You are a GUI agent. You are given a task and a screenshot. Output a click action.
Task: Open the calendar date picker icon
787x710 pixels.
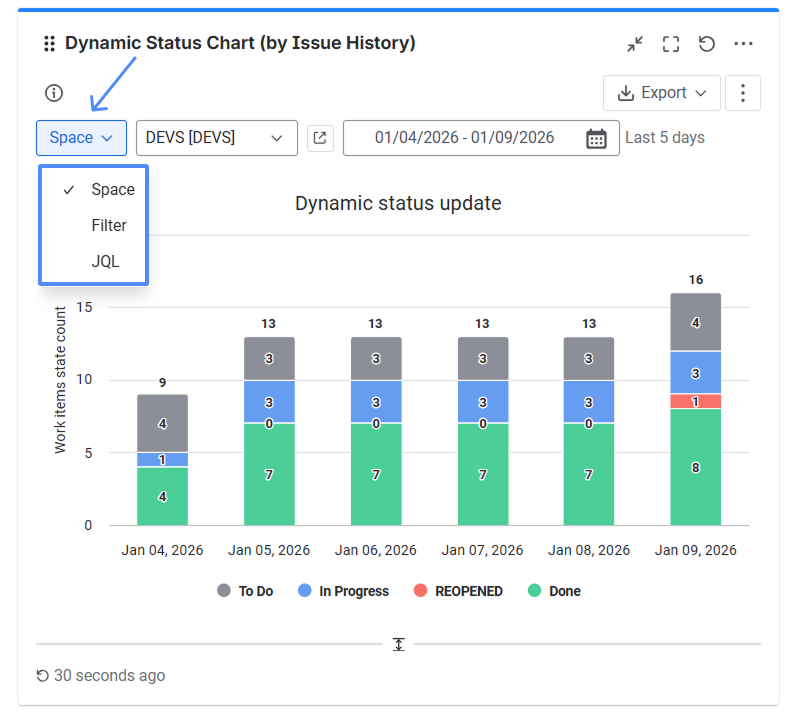(x=596, y=138)
